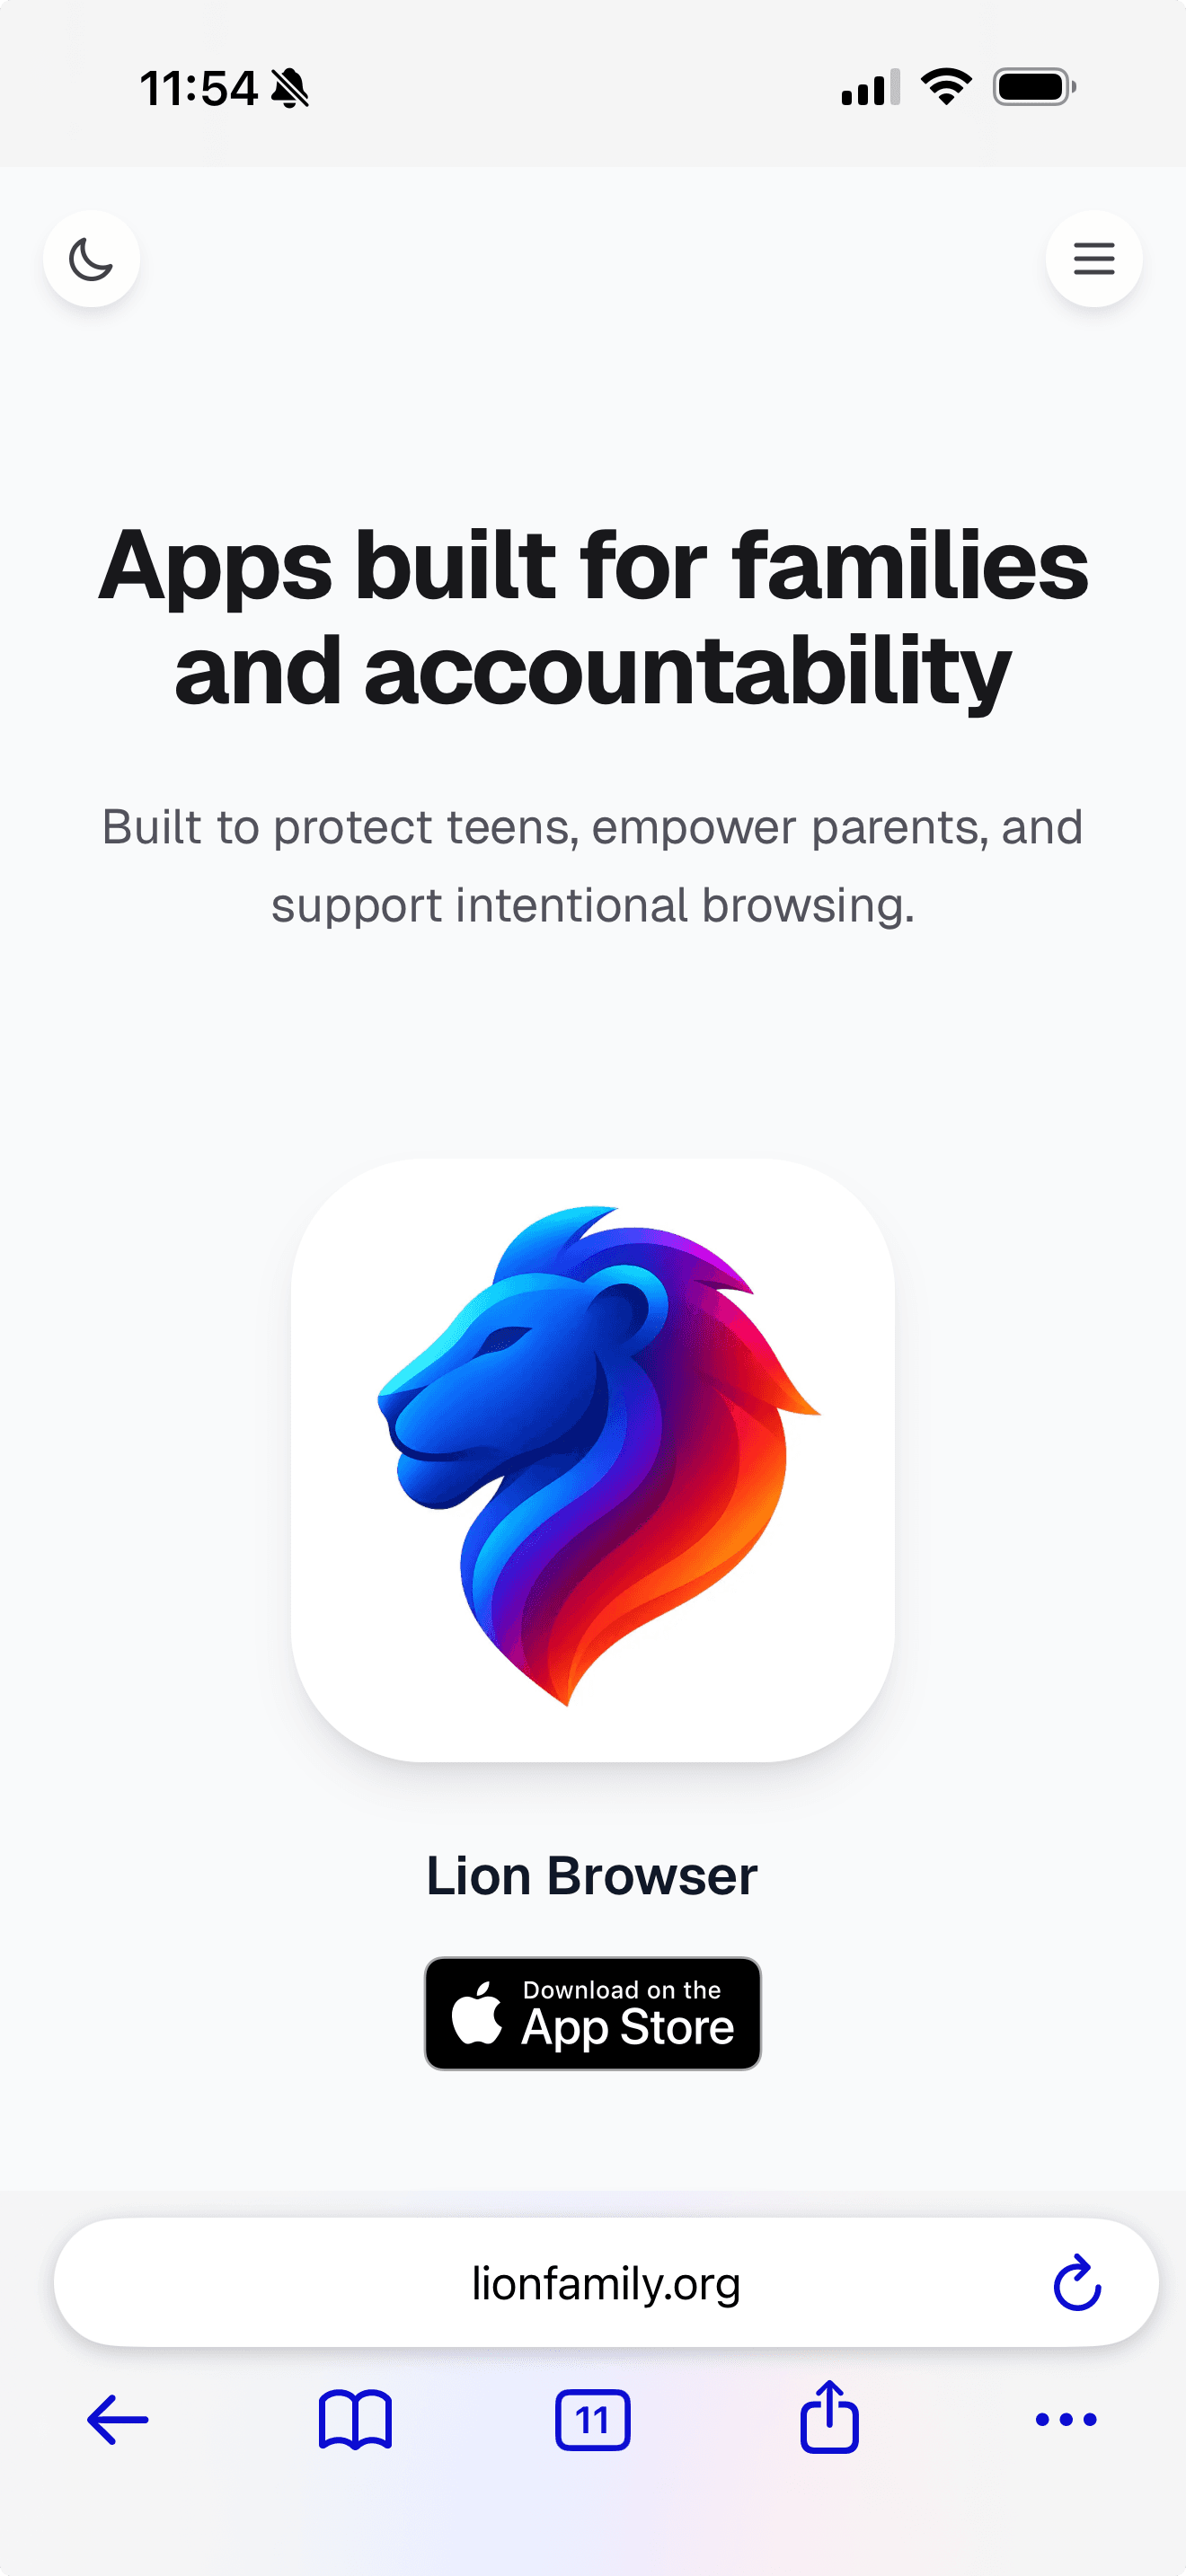
Task: Tap the silent mode bell icon
Action: (x=290, y=88)
